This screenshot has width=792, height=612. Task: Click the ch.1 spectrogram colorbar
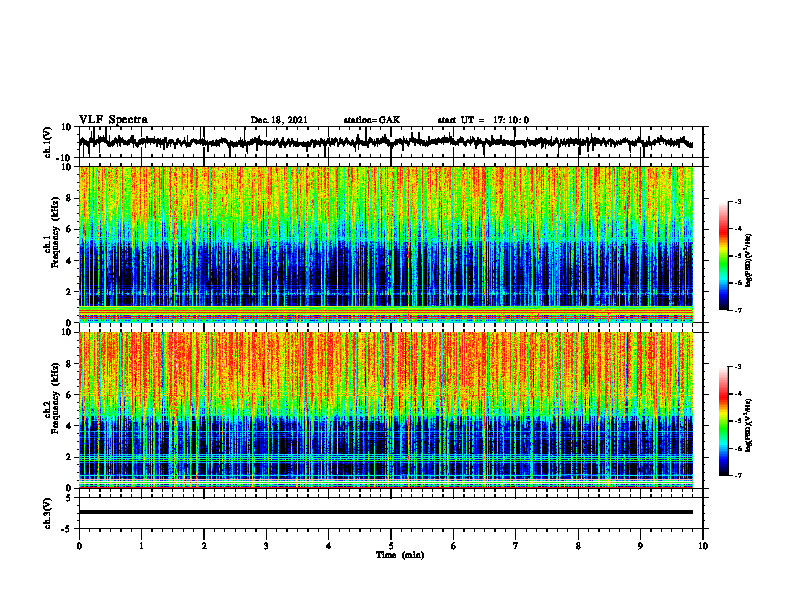[723, 256]
